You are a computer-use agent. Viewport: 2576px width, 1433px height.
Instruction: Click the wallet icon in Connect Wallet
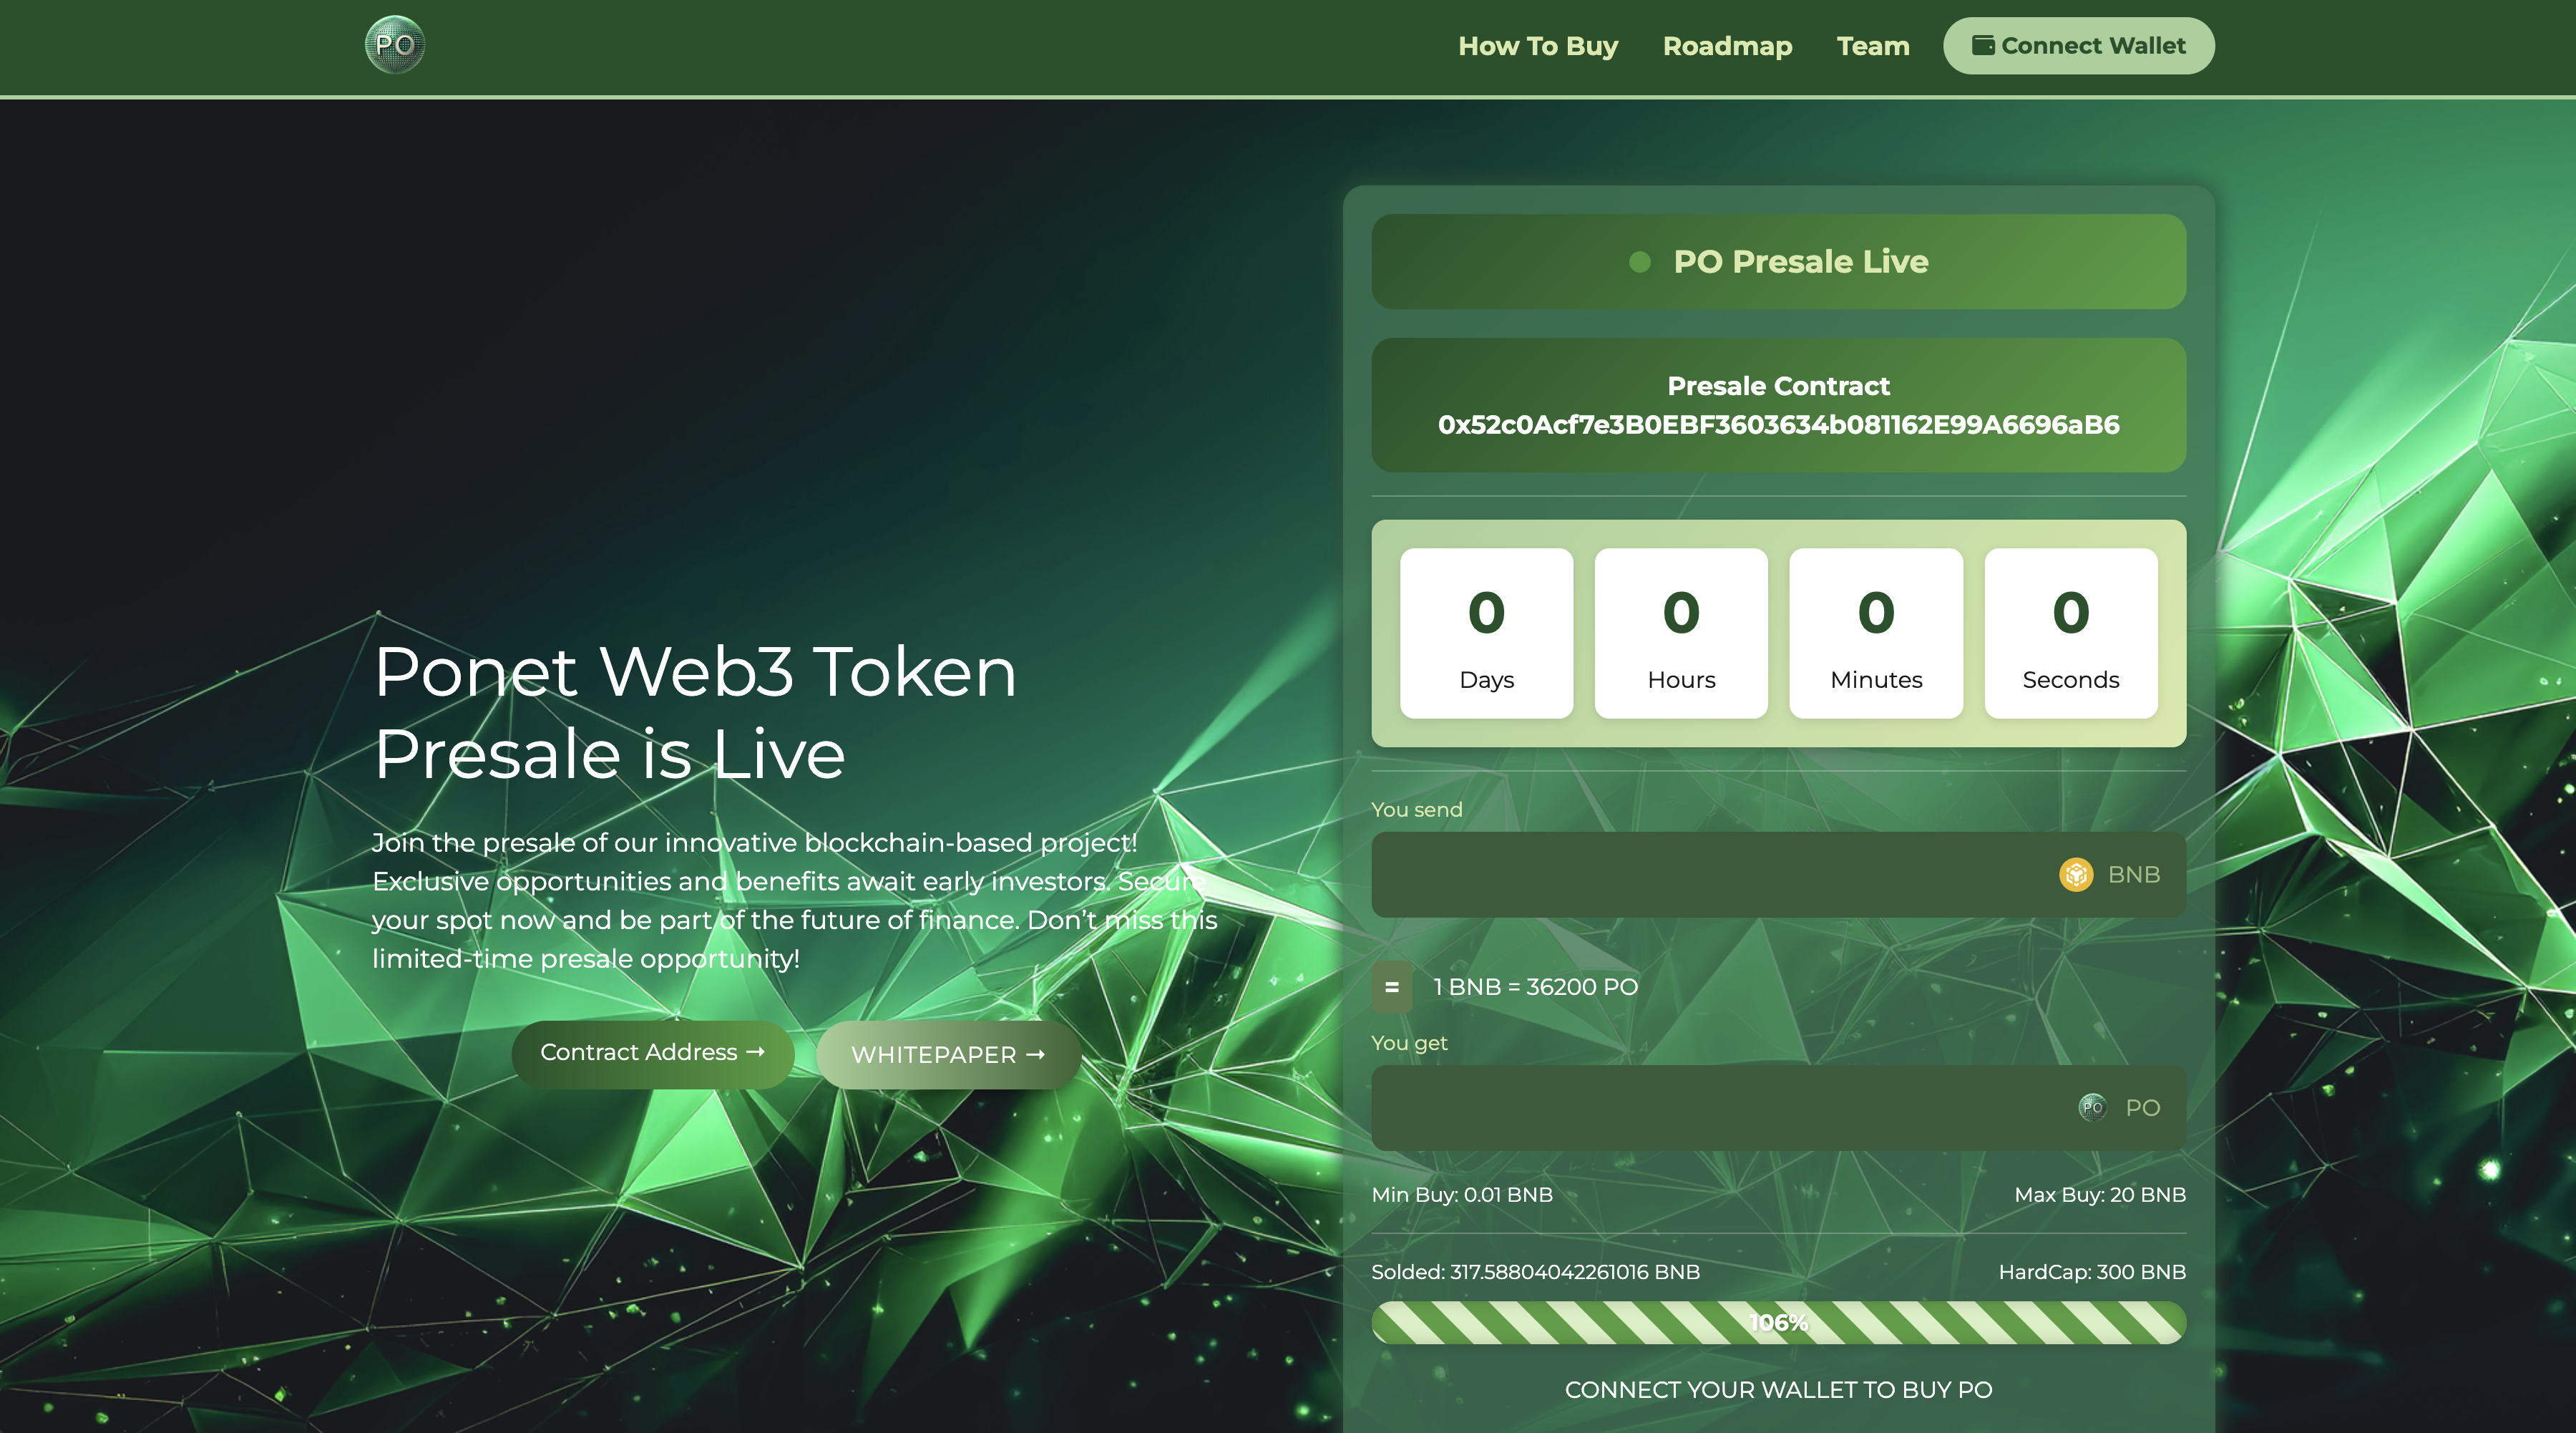click(1983, 45)
